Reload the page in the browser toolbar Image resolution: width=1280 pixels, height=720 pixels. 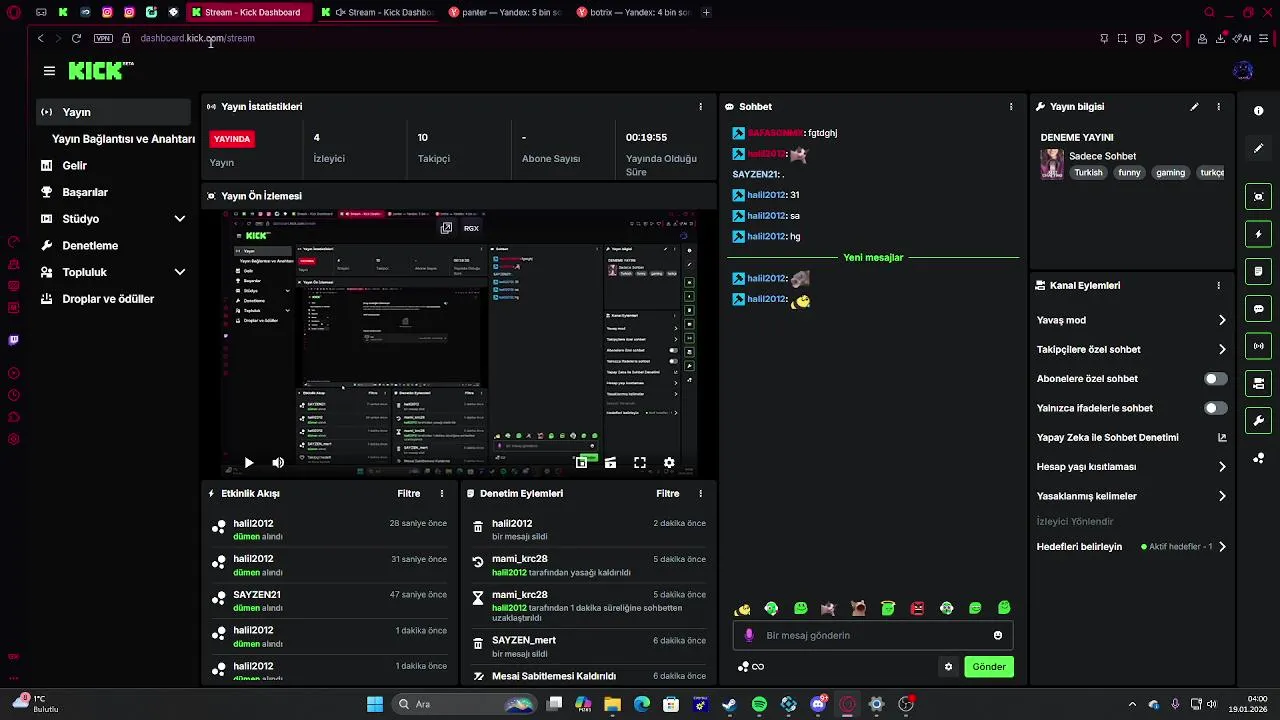(76, 38)
